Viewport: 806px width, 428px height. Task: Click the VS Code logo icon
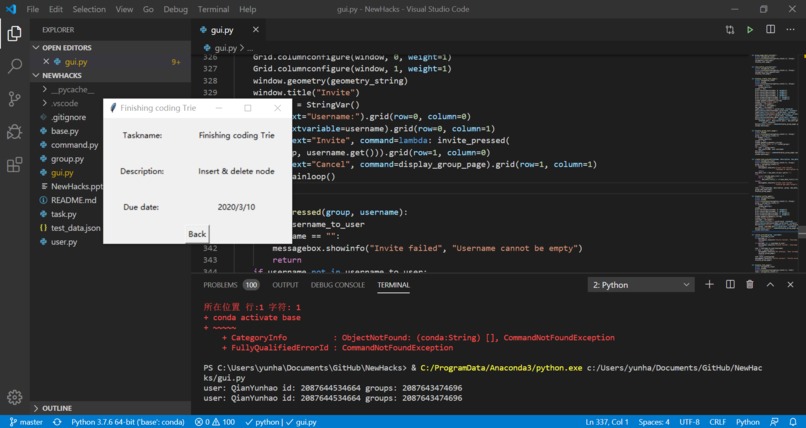tap(11, 9)
